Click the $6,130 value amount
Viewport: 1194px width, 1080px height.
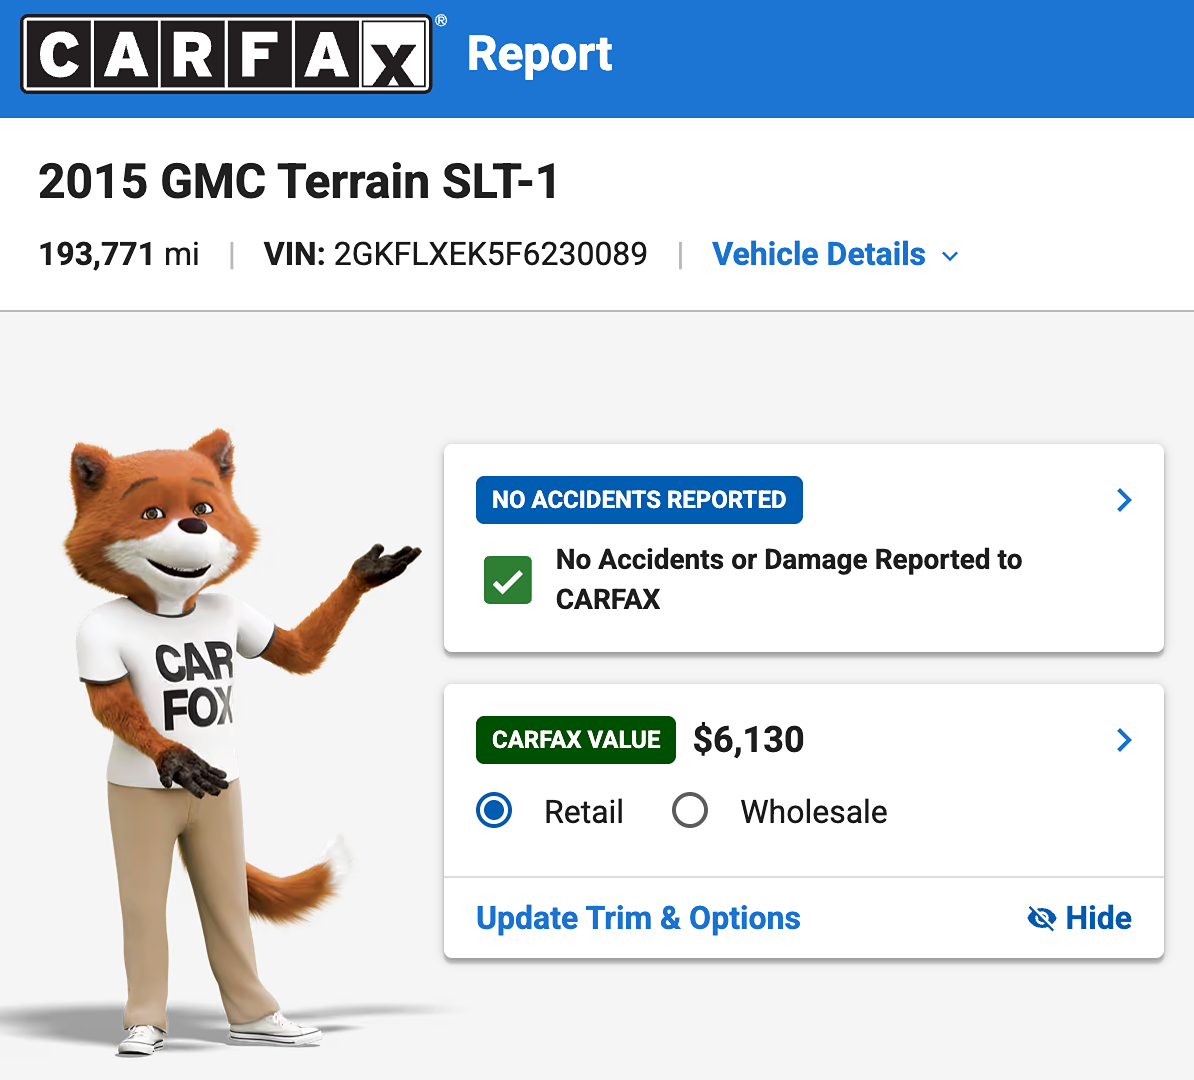tap(749, 740)
